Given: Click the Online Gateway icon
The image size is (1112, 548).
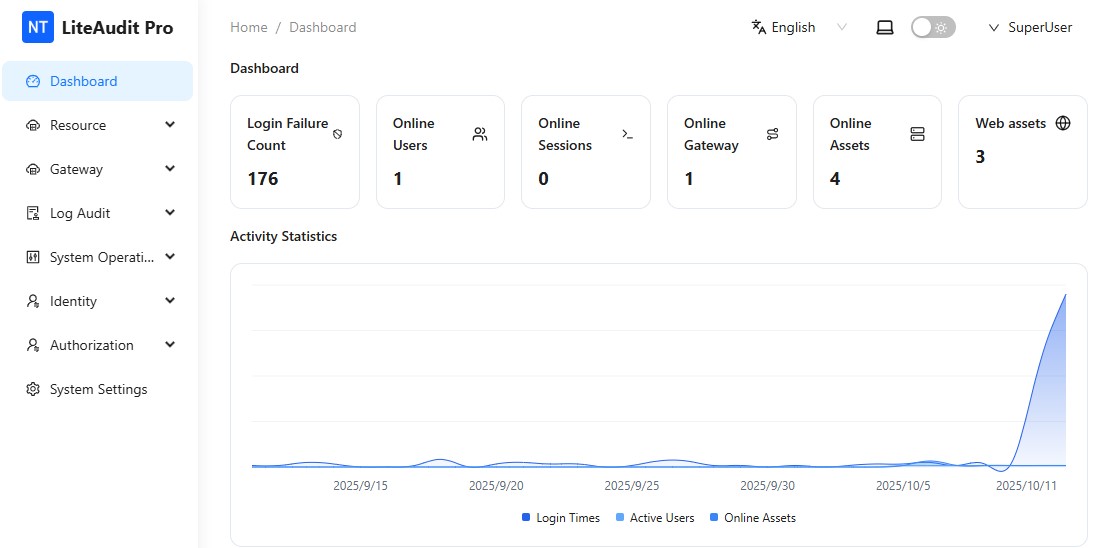Looking at the screenshot, I should (x=772, y=134).
